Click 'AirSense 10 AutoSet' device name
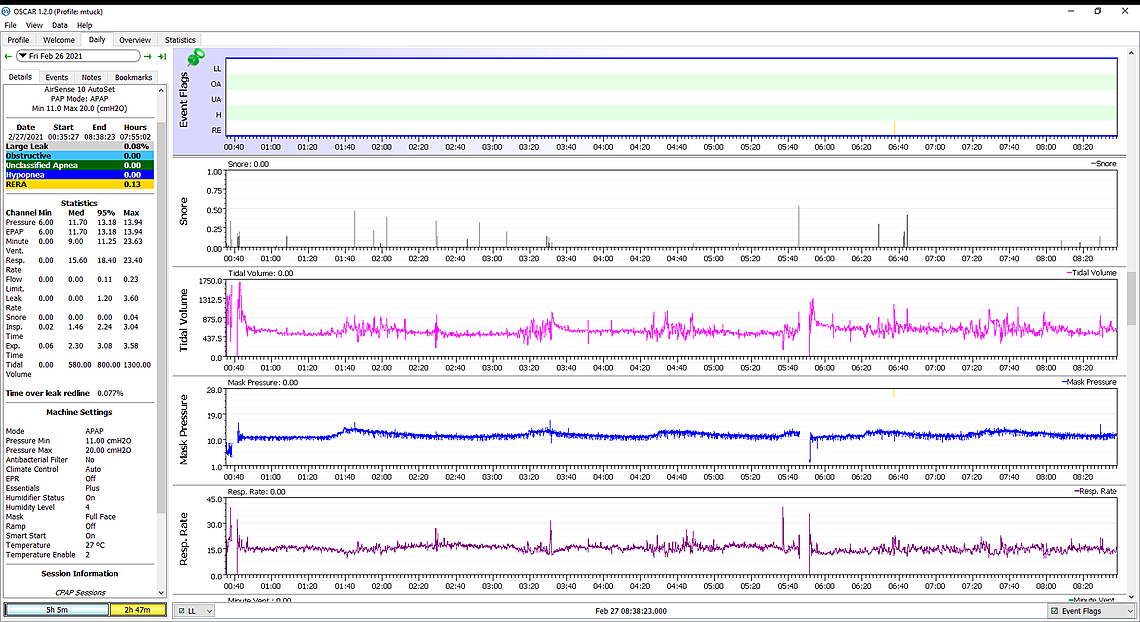Screen dimensions: 1140x622 (x=79, y=89)
